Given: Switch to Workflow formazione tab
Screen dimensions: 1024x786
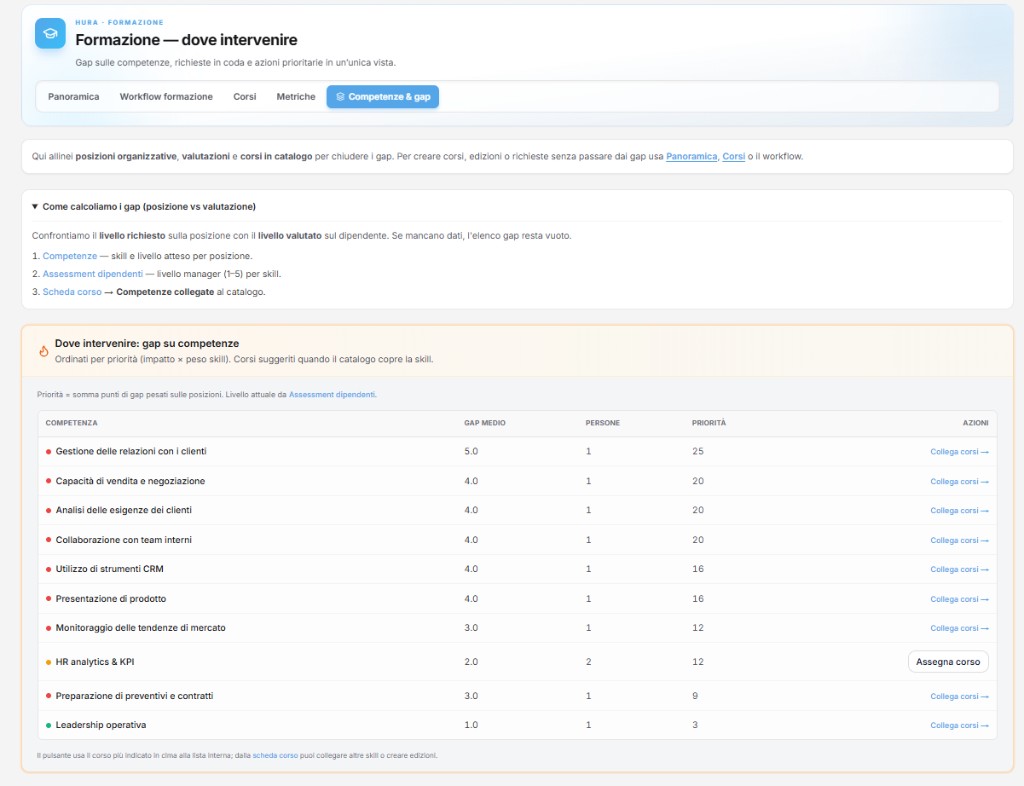Looking at the screenshot, I should point(166,97).
